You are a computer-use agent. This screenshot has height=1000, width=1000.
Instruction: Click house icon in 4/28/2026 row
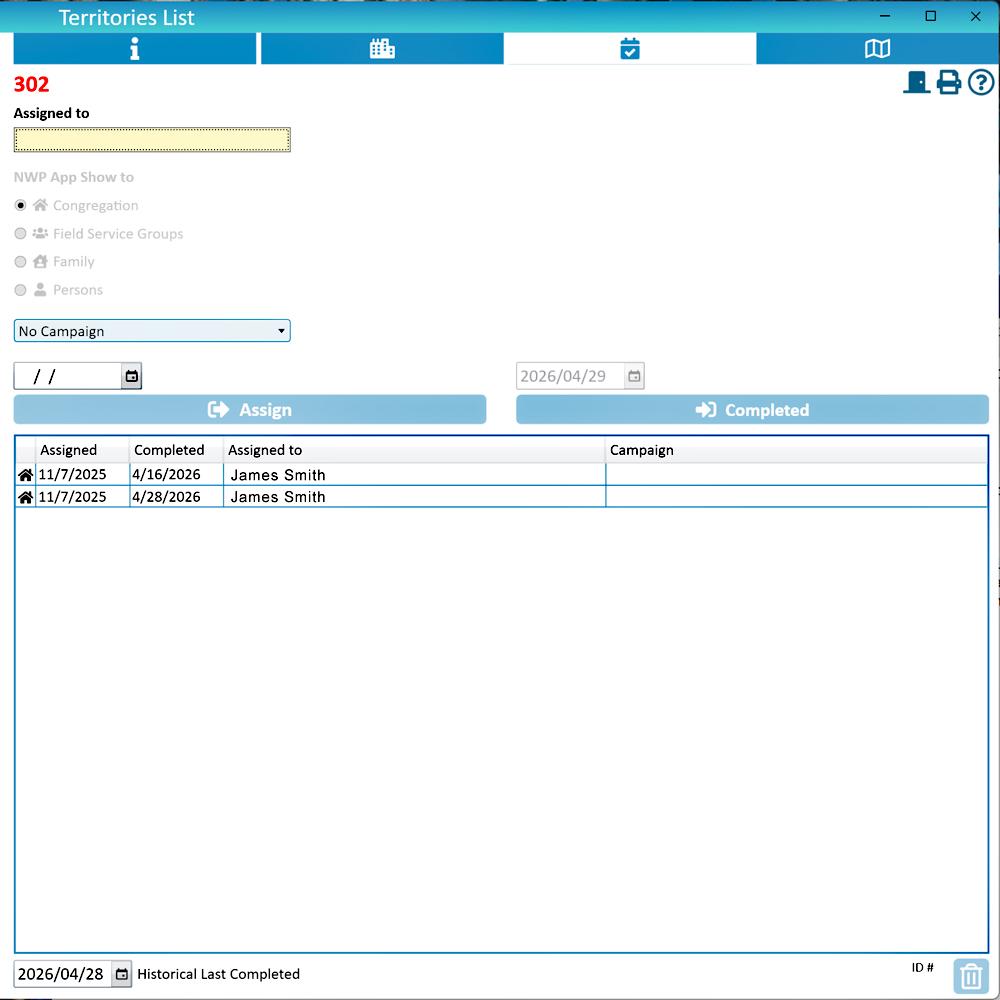pos(26,497)
